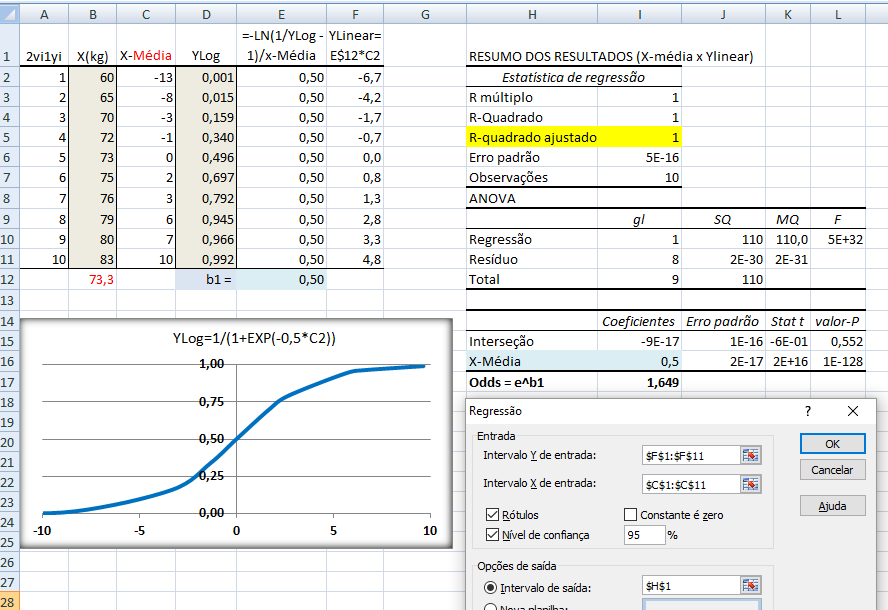
Task: Toggle the Rótulos checkbox
Action: 492,514
